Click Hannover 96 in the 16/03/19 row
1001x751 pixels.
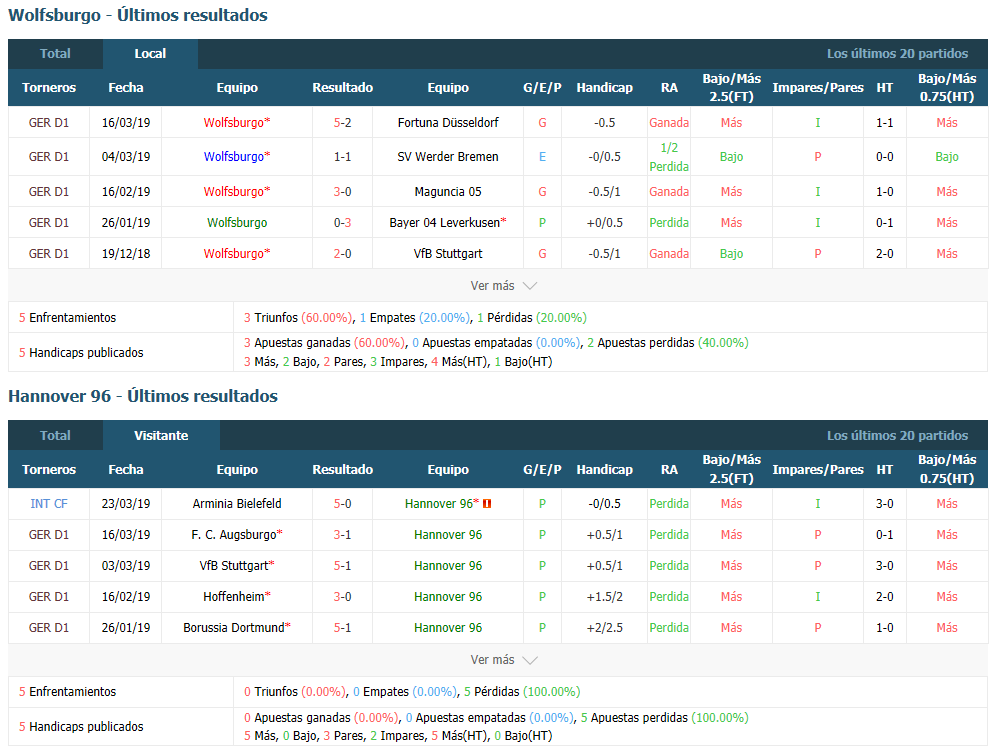pos(448,535)
